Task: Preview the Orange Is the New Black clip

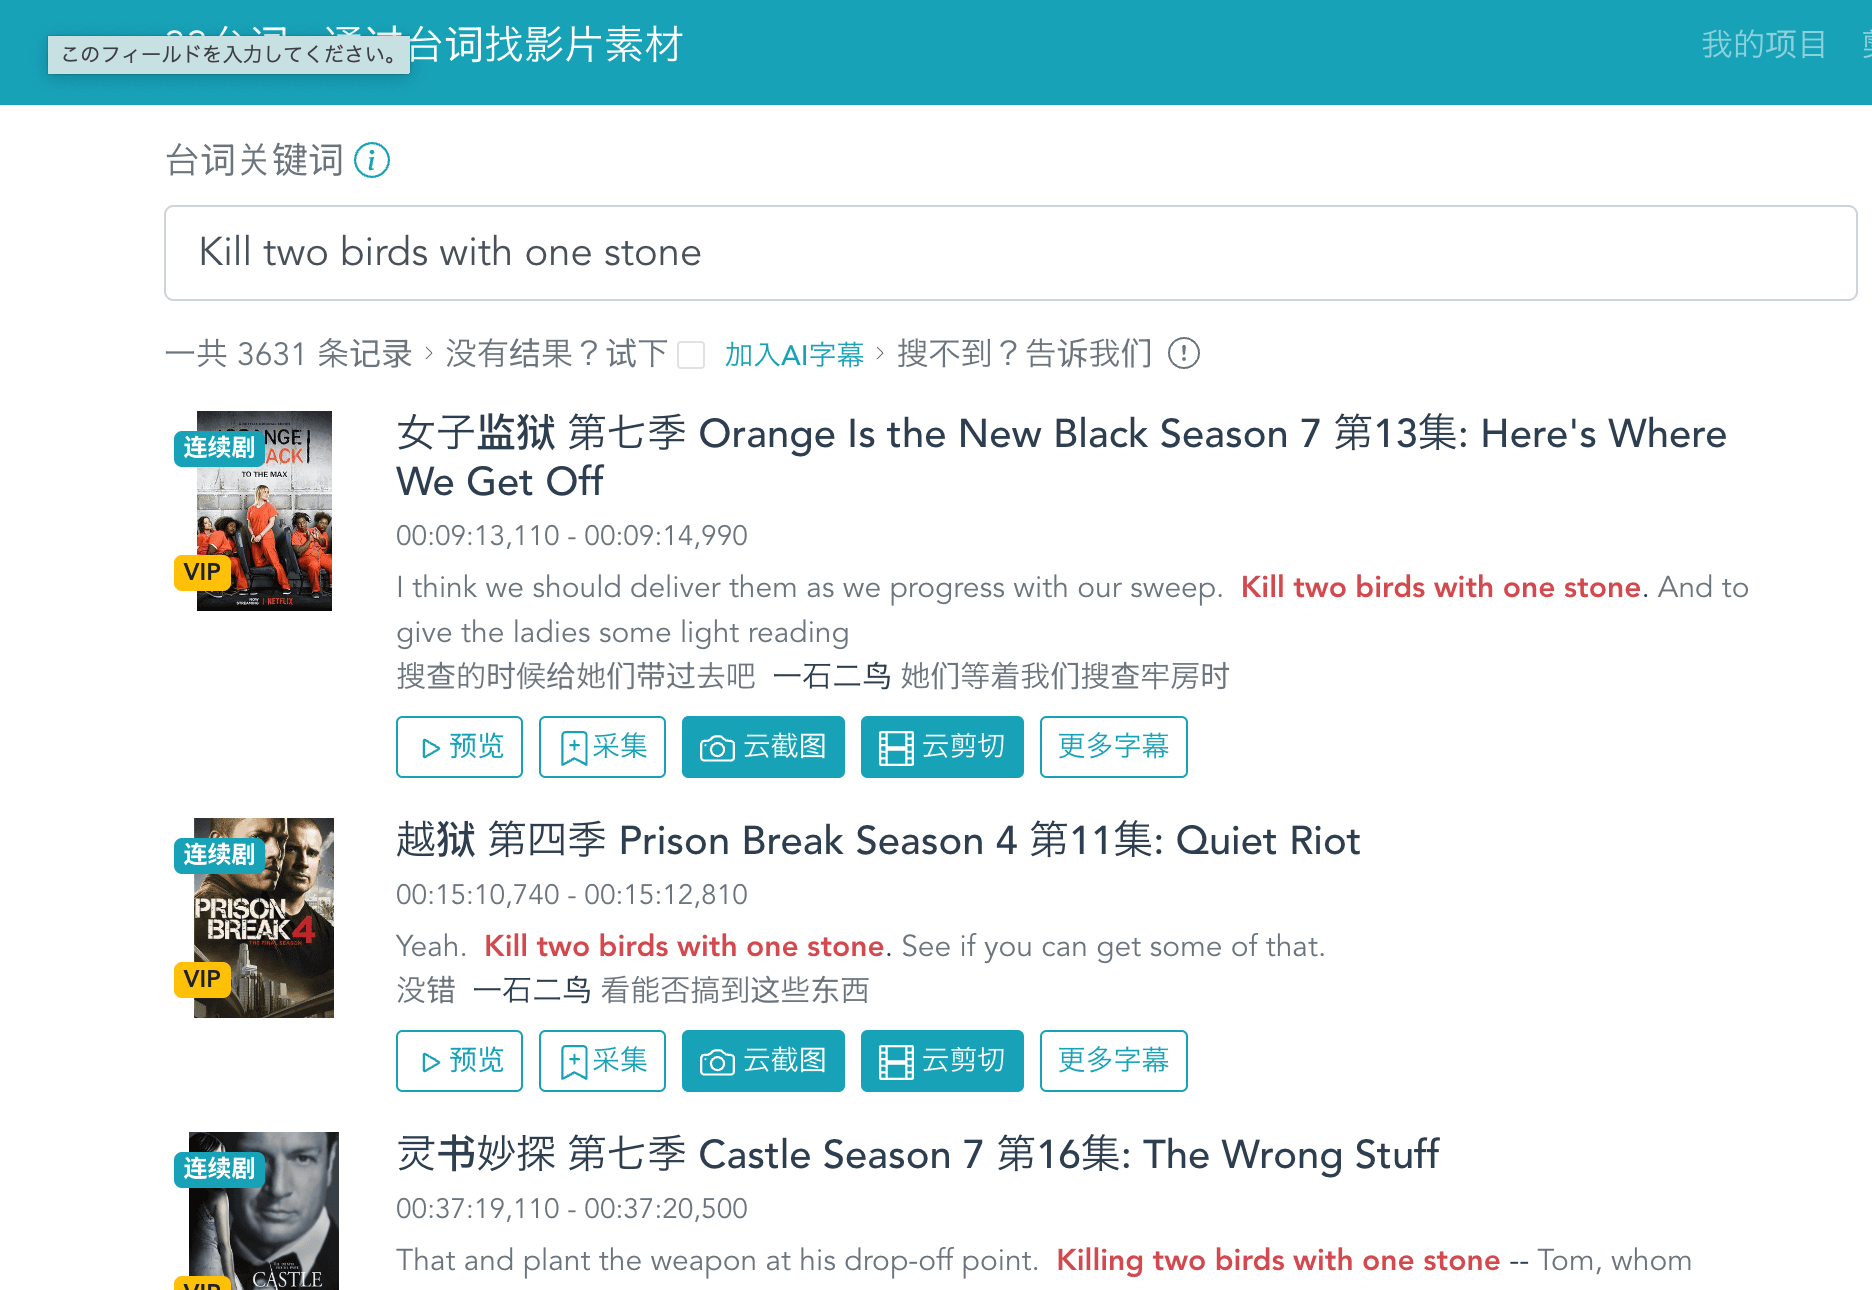Action: point(459,747)
